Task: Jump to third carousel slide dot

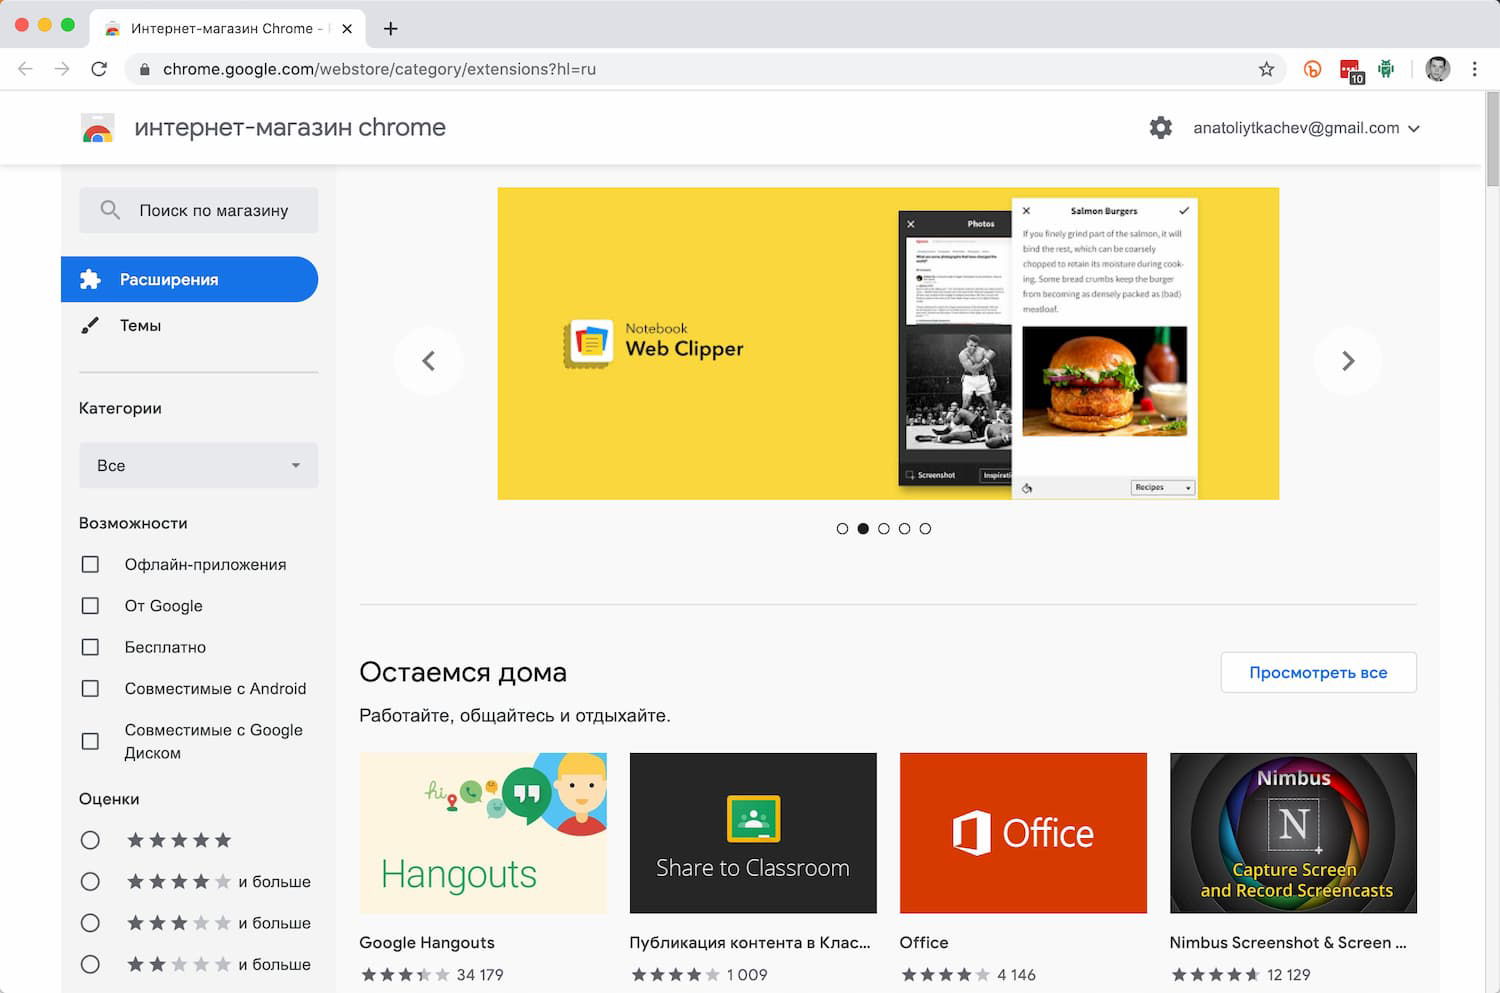Action: [884, 529]
